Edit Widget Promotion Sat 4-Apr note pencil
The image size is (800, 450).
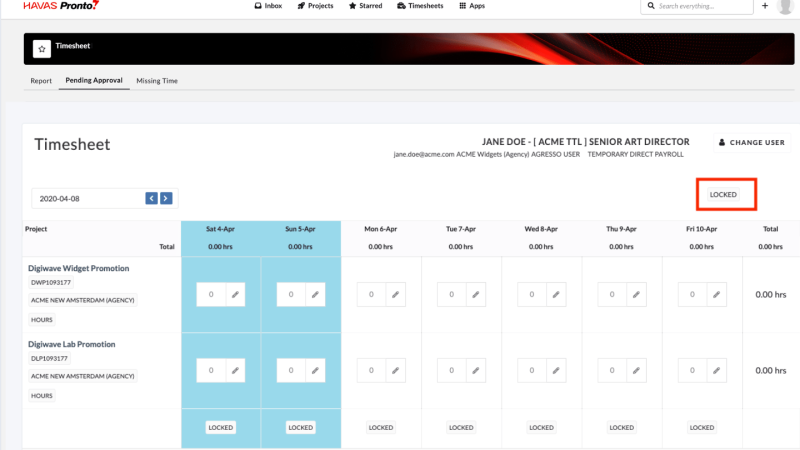coord(235,294)
